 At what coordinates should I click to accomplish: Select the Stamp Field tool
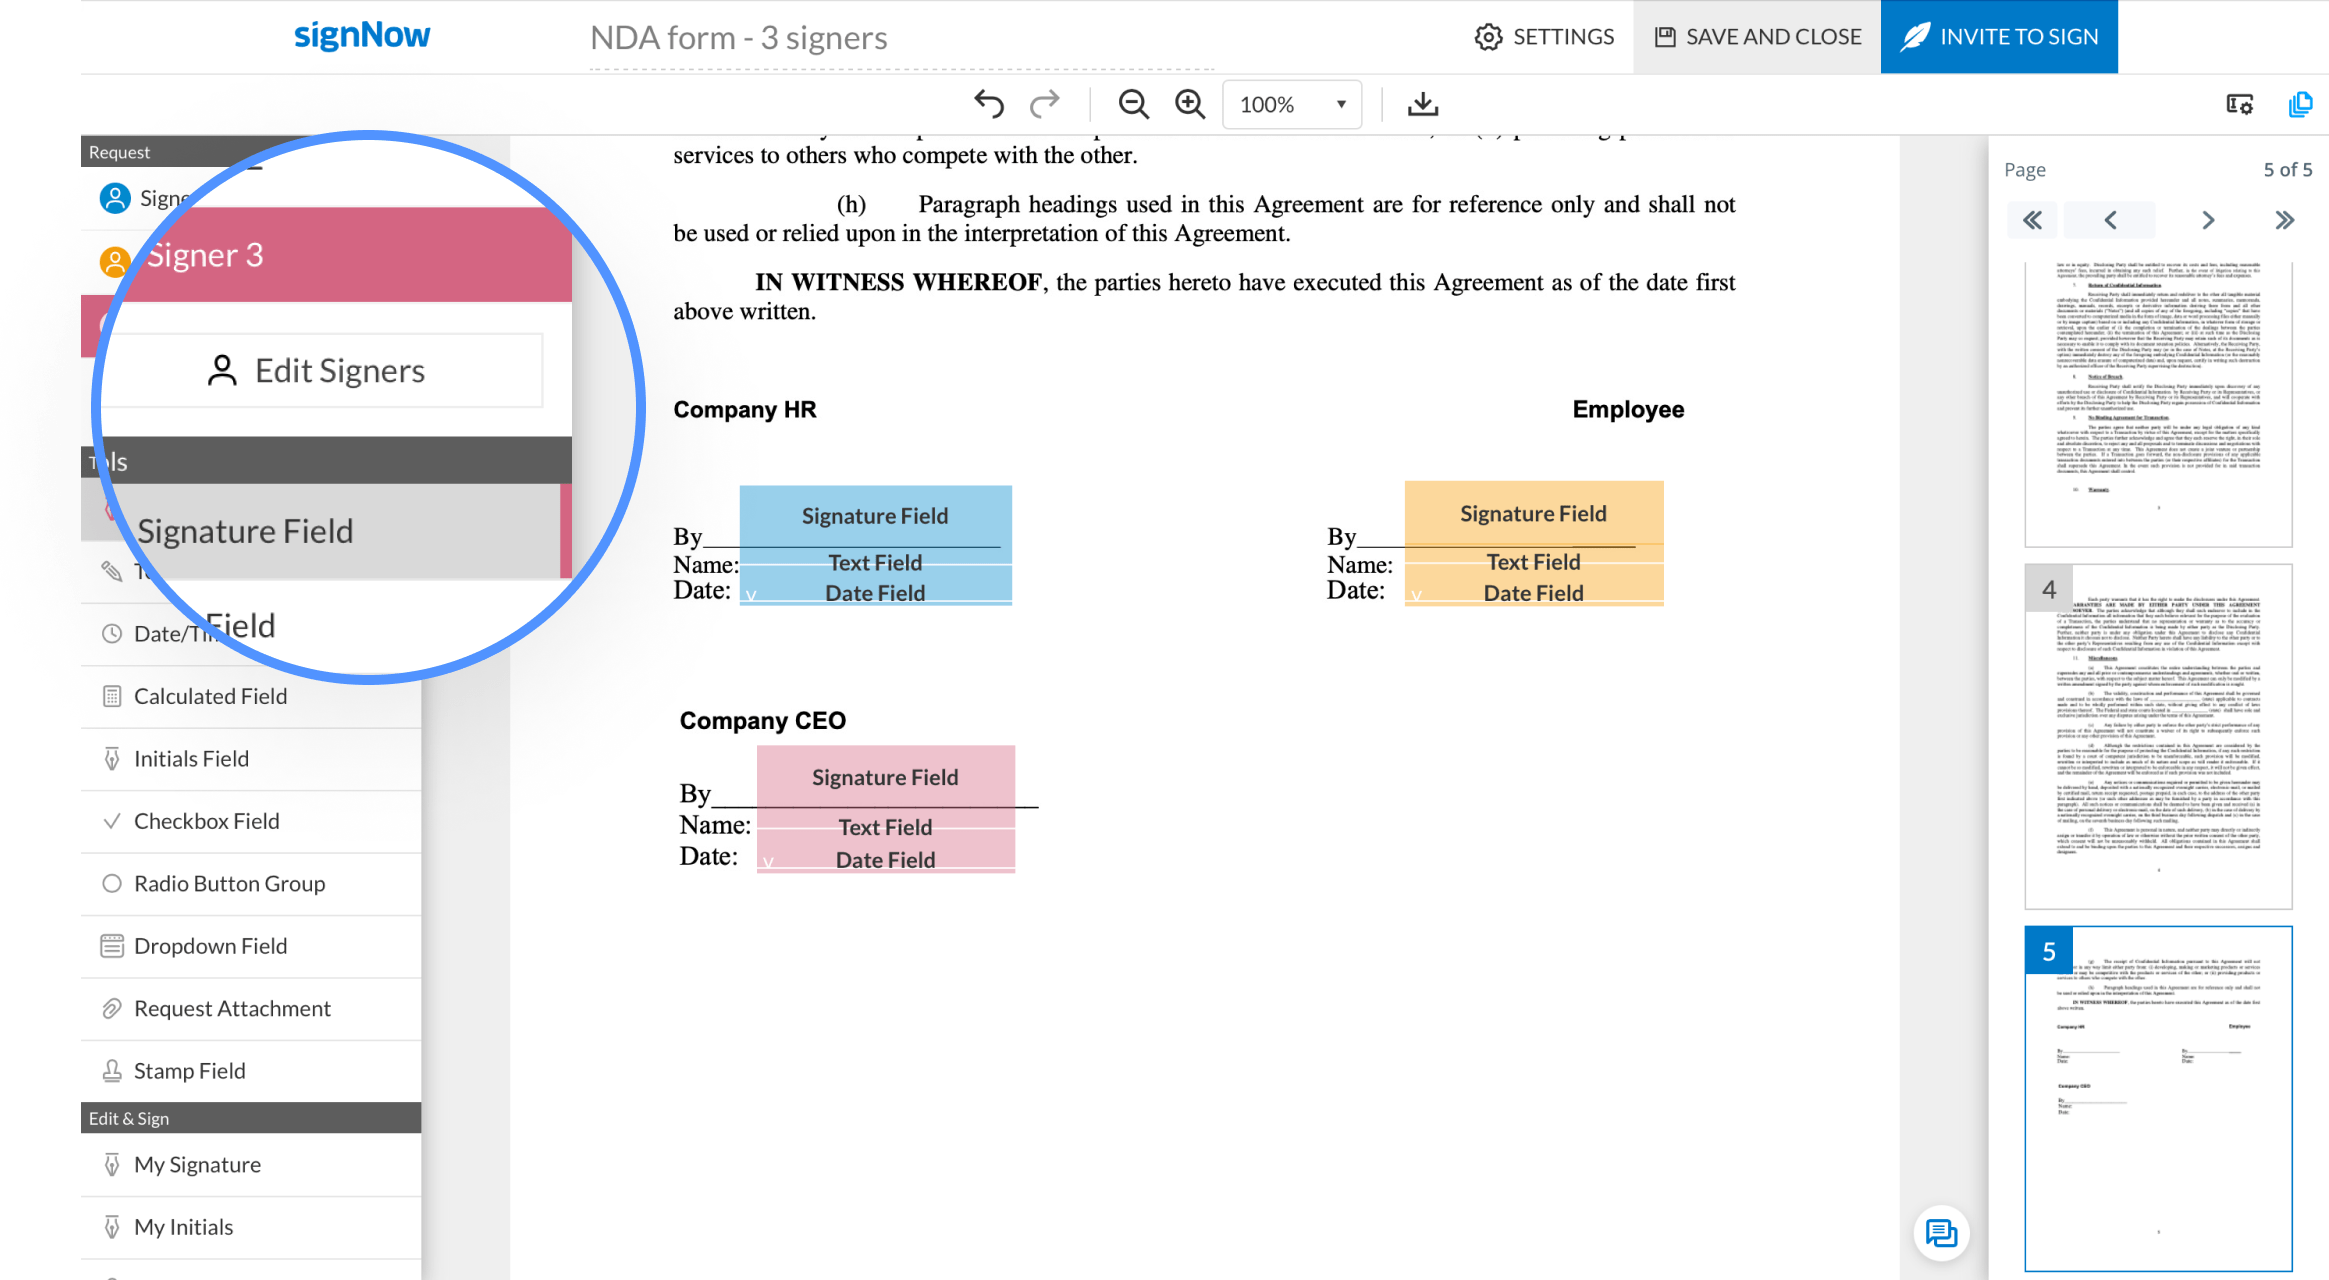pos(189,1071)
